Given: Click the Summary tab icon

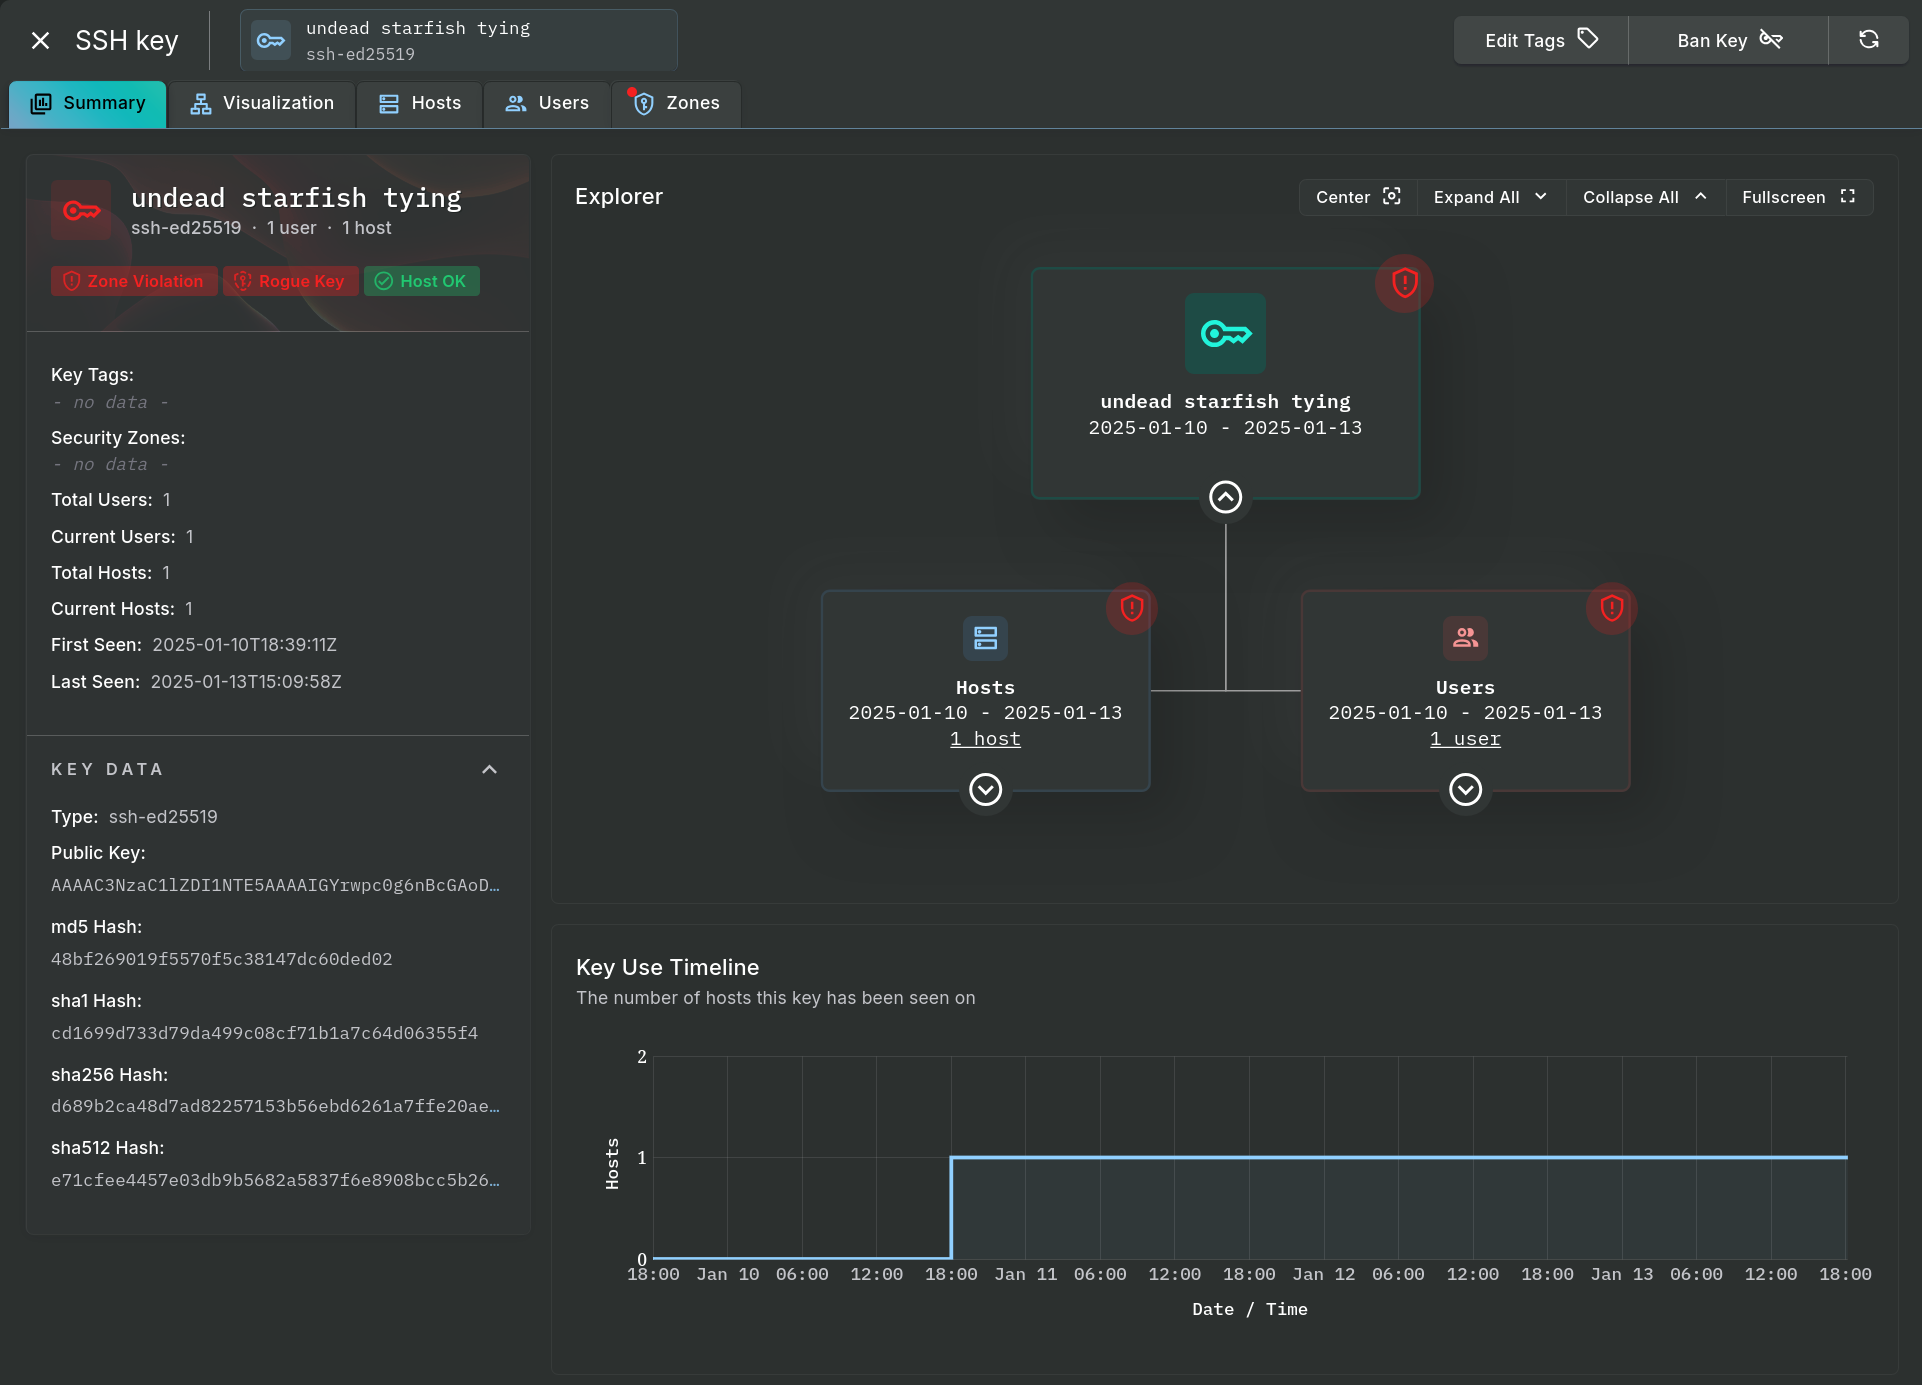Looking at the screenshot, I should click(41, 104).
